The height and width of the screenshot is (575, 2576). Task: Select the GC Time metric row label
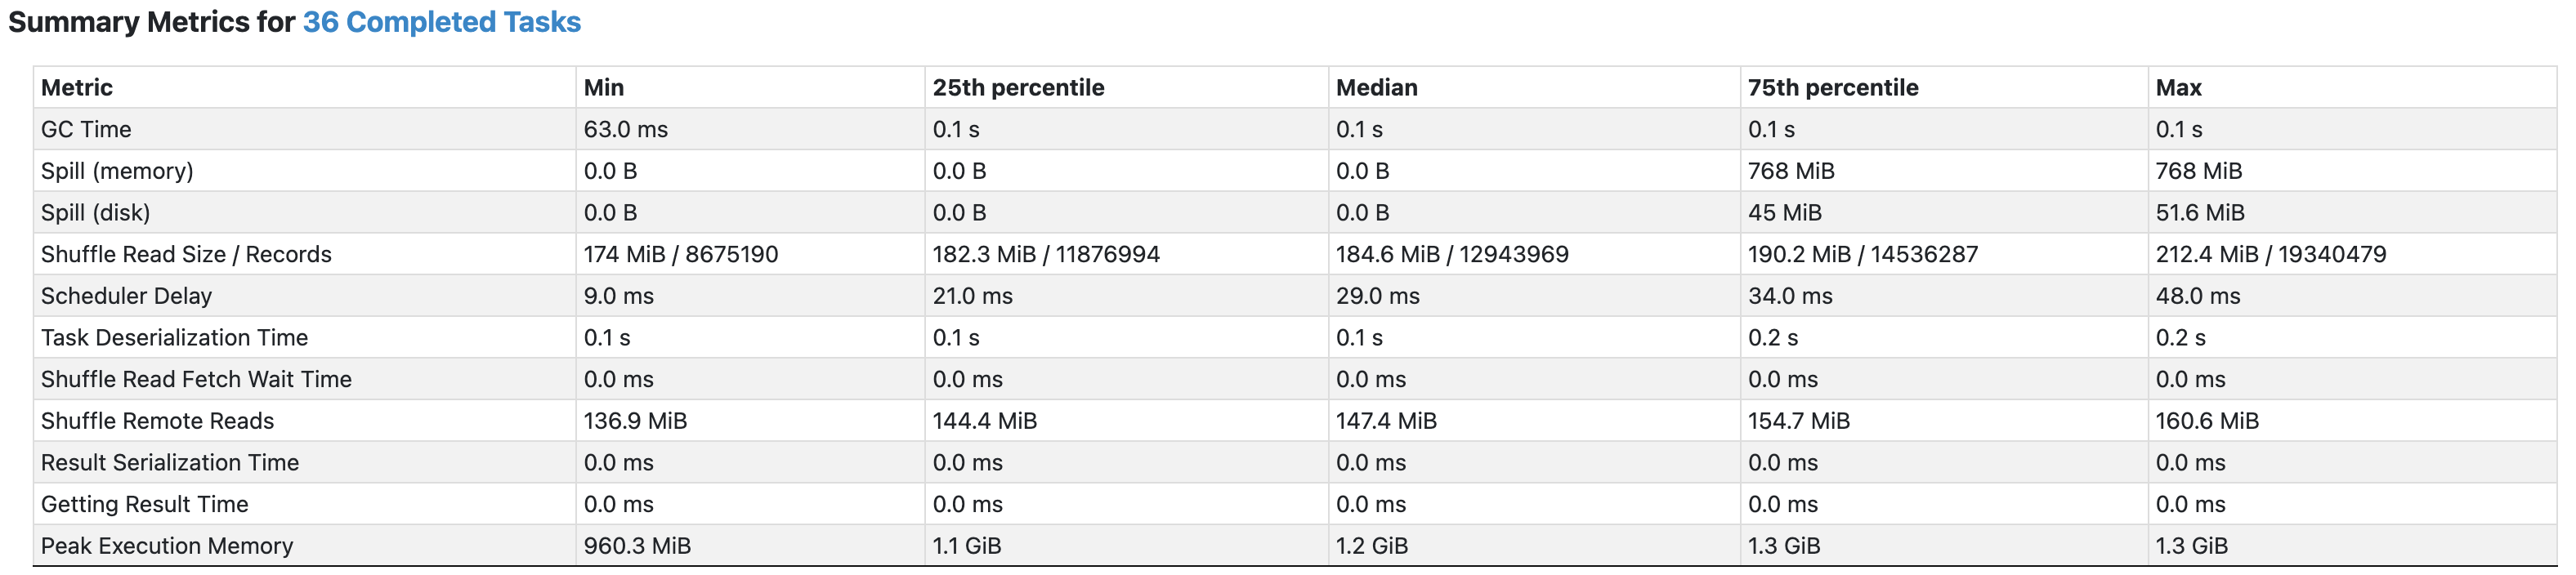pyautogui.click(x=86, y=129)
